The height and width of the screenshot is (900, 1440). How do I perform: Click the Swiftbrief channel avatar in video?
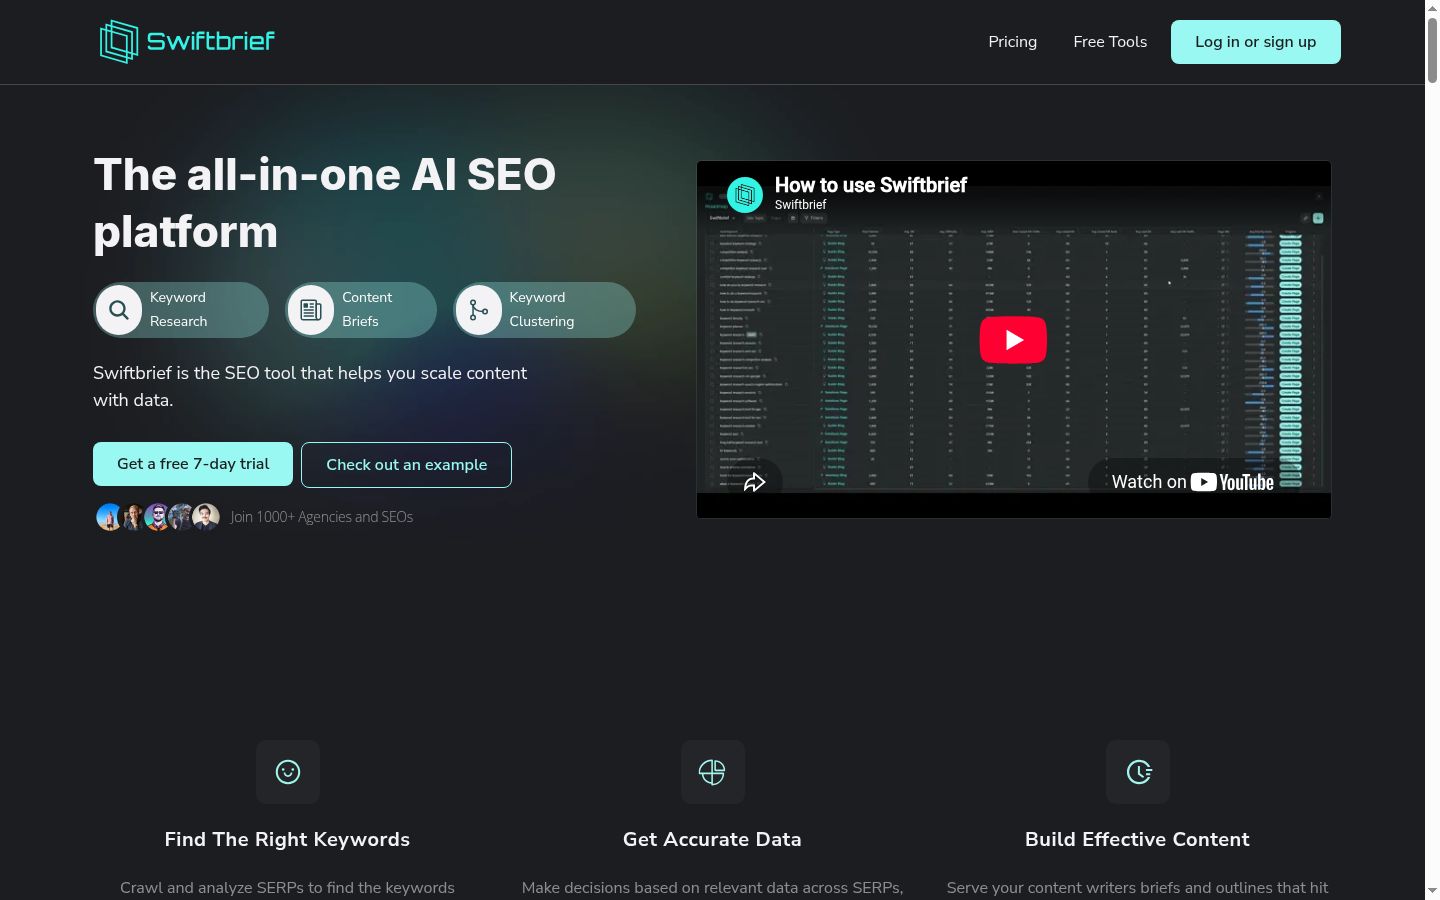(745, 194)
